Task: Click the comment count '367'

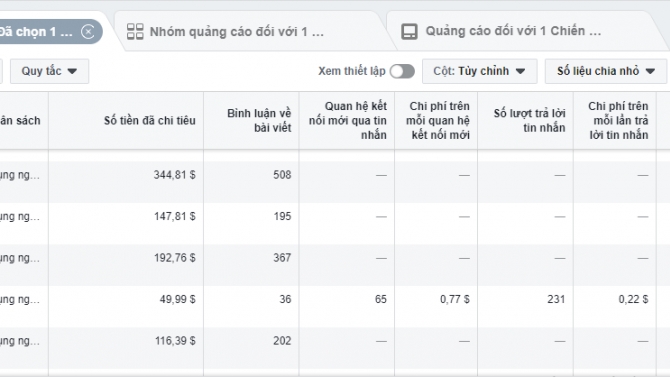Action: [x=282, y=258]
